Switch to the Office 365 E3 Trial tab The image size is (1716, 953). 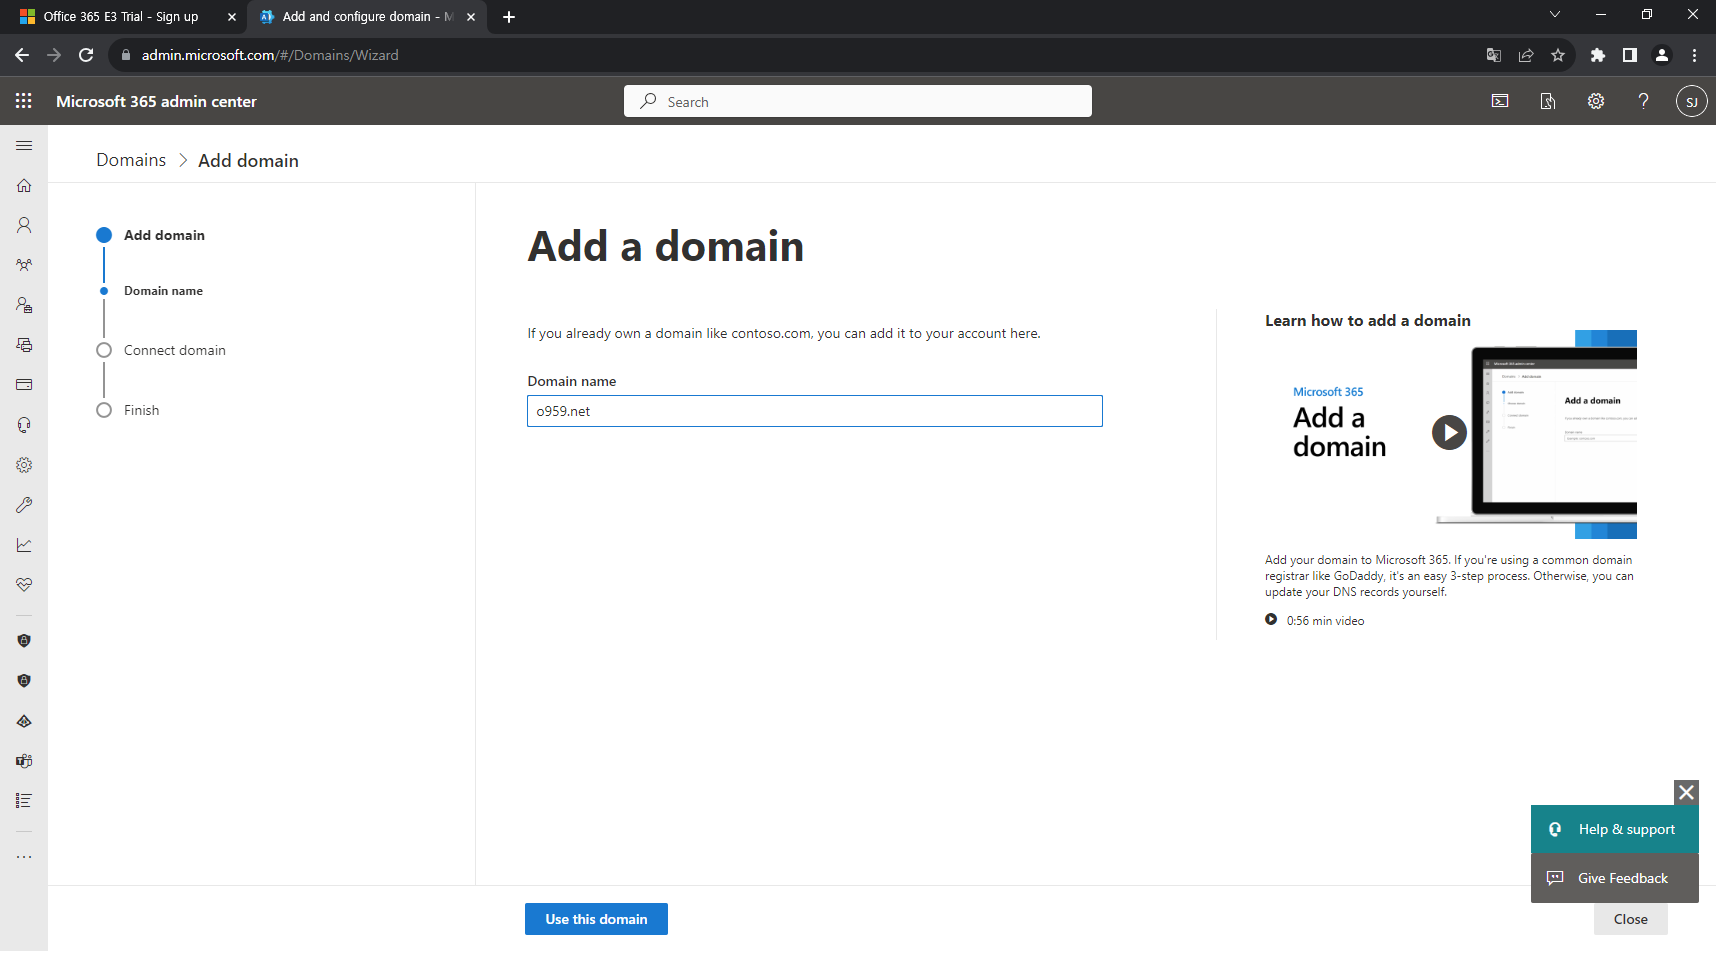(x=120, y=17)
